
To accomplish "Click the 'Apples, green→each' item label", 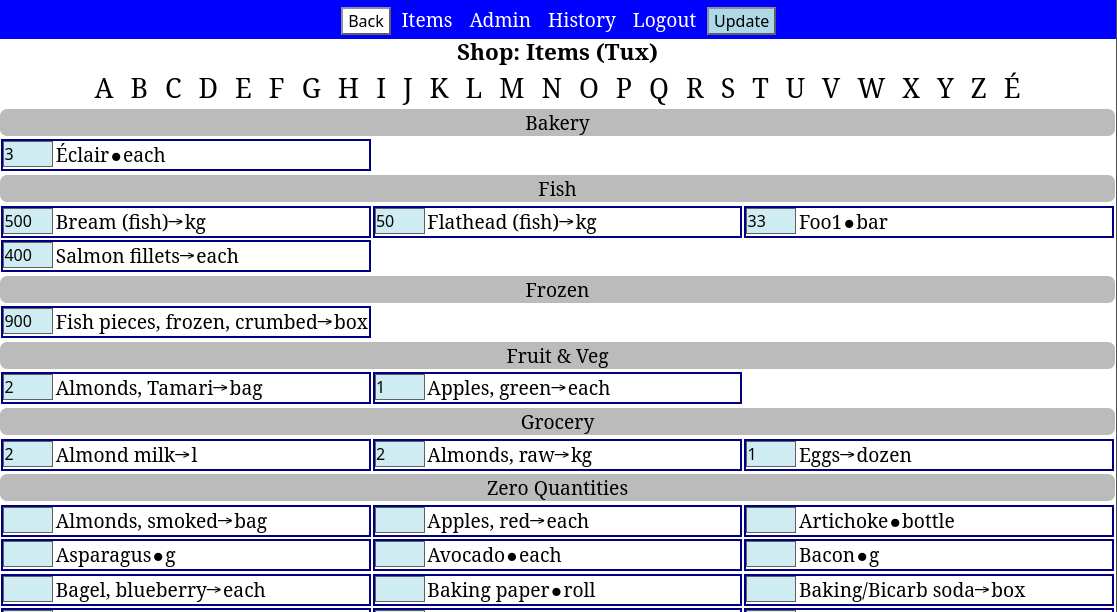I will click(519, 388).
